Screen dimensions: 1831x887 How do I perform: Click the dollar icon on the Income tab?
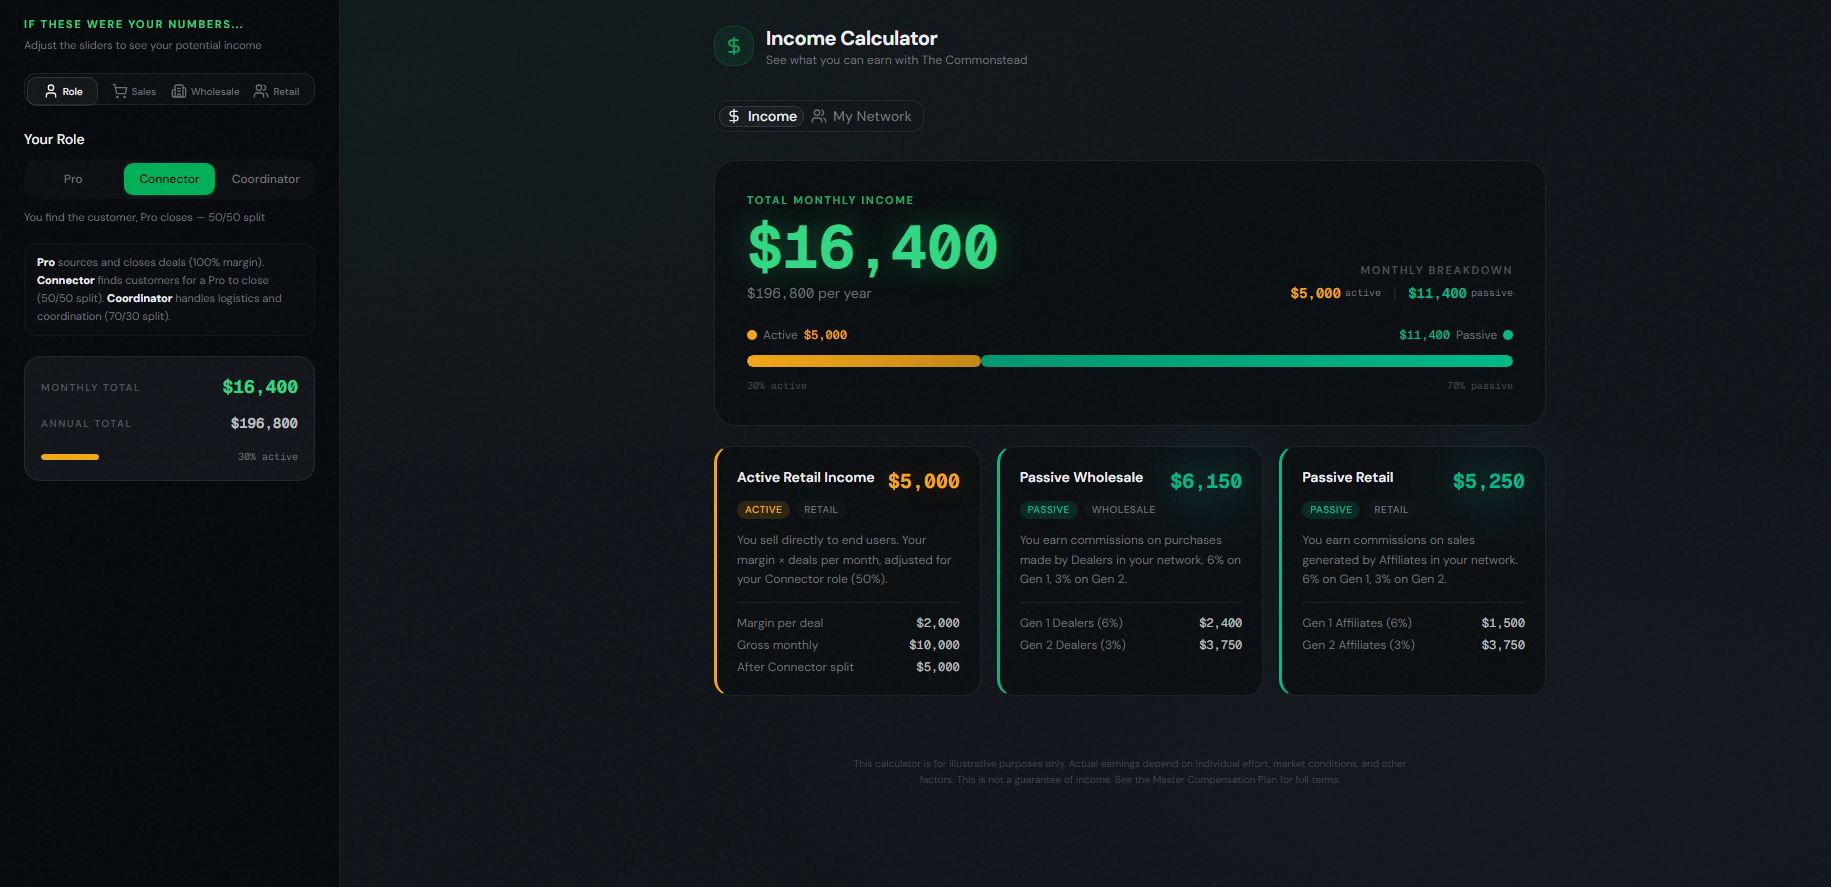tap(734, 116)
